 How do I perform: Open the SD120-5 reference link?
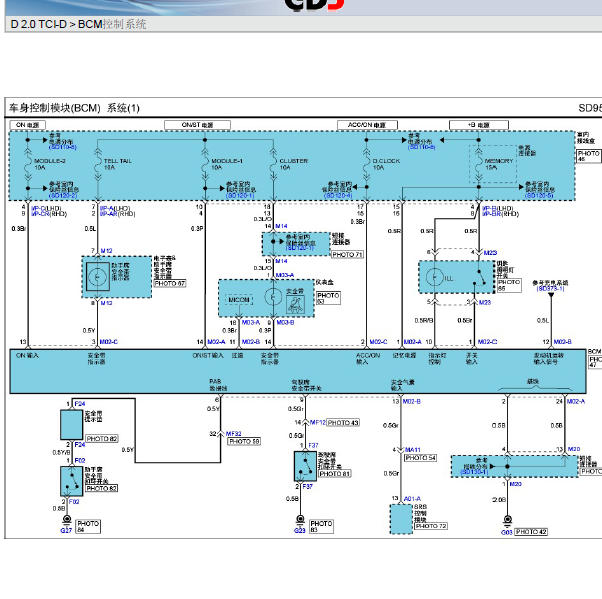[x=539, y=196]
